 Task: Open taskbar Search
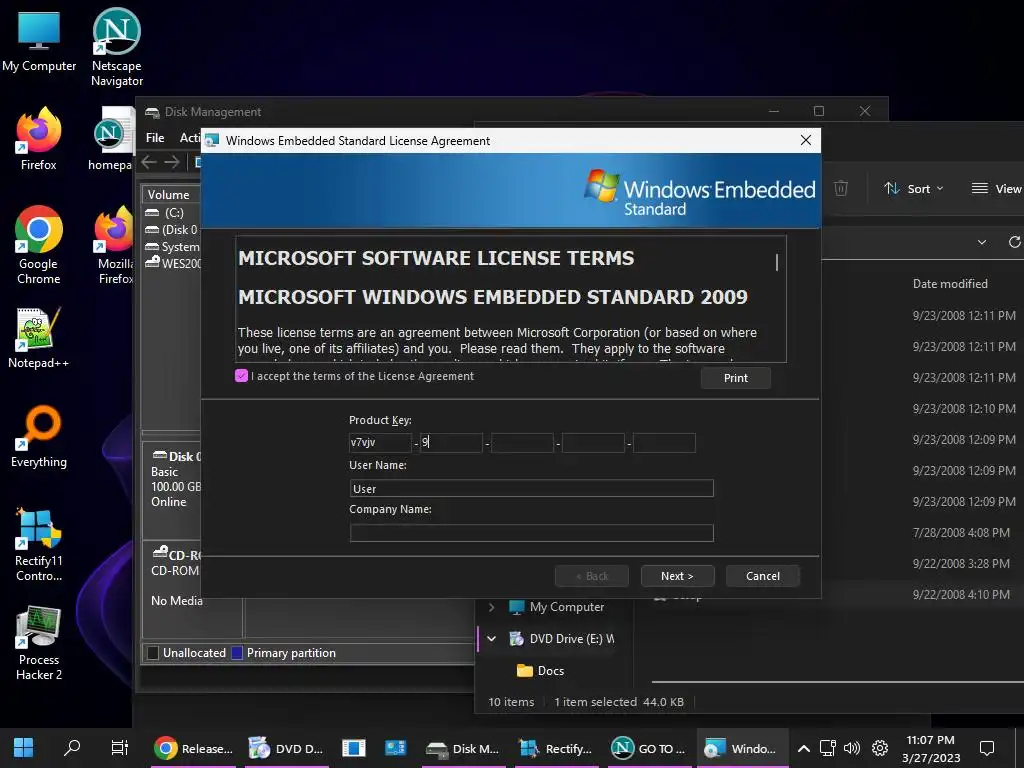[72, 748]
